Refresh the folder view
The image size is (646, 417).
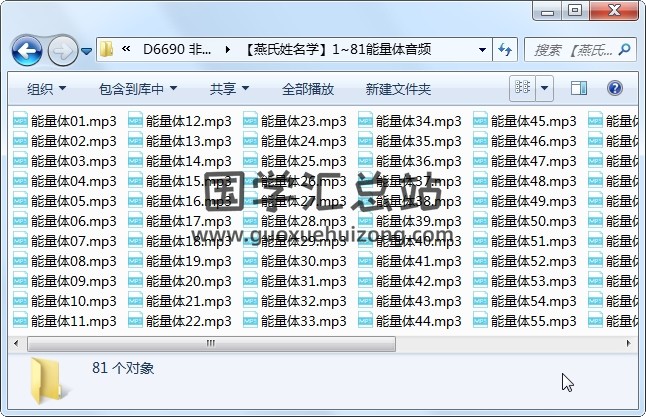505,50
